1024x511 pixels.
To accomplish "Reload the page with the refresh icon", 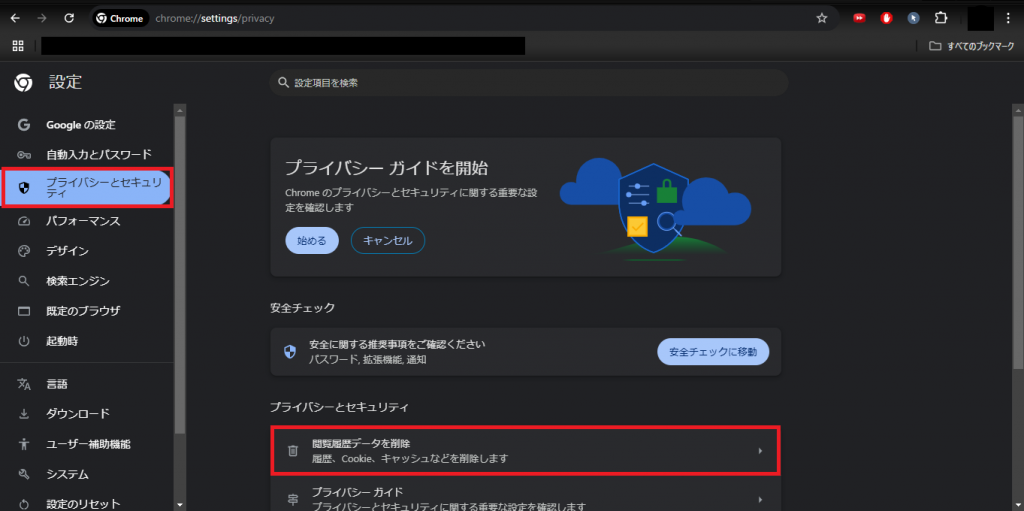I will (x=69, y=18).
